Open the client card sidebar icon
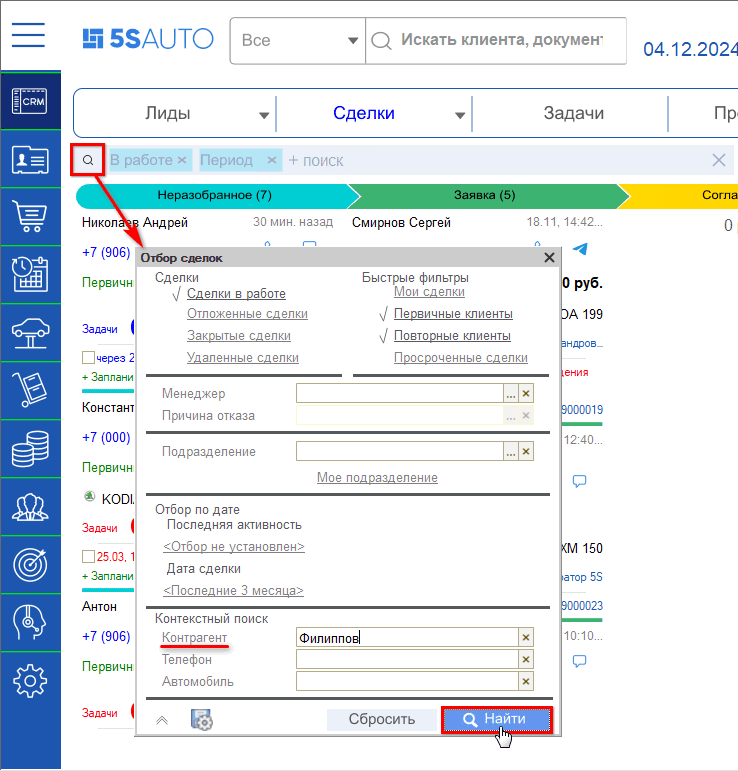Screen dimensions: 738x771 [30, 159]
